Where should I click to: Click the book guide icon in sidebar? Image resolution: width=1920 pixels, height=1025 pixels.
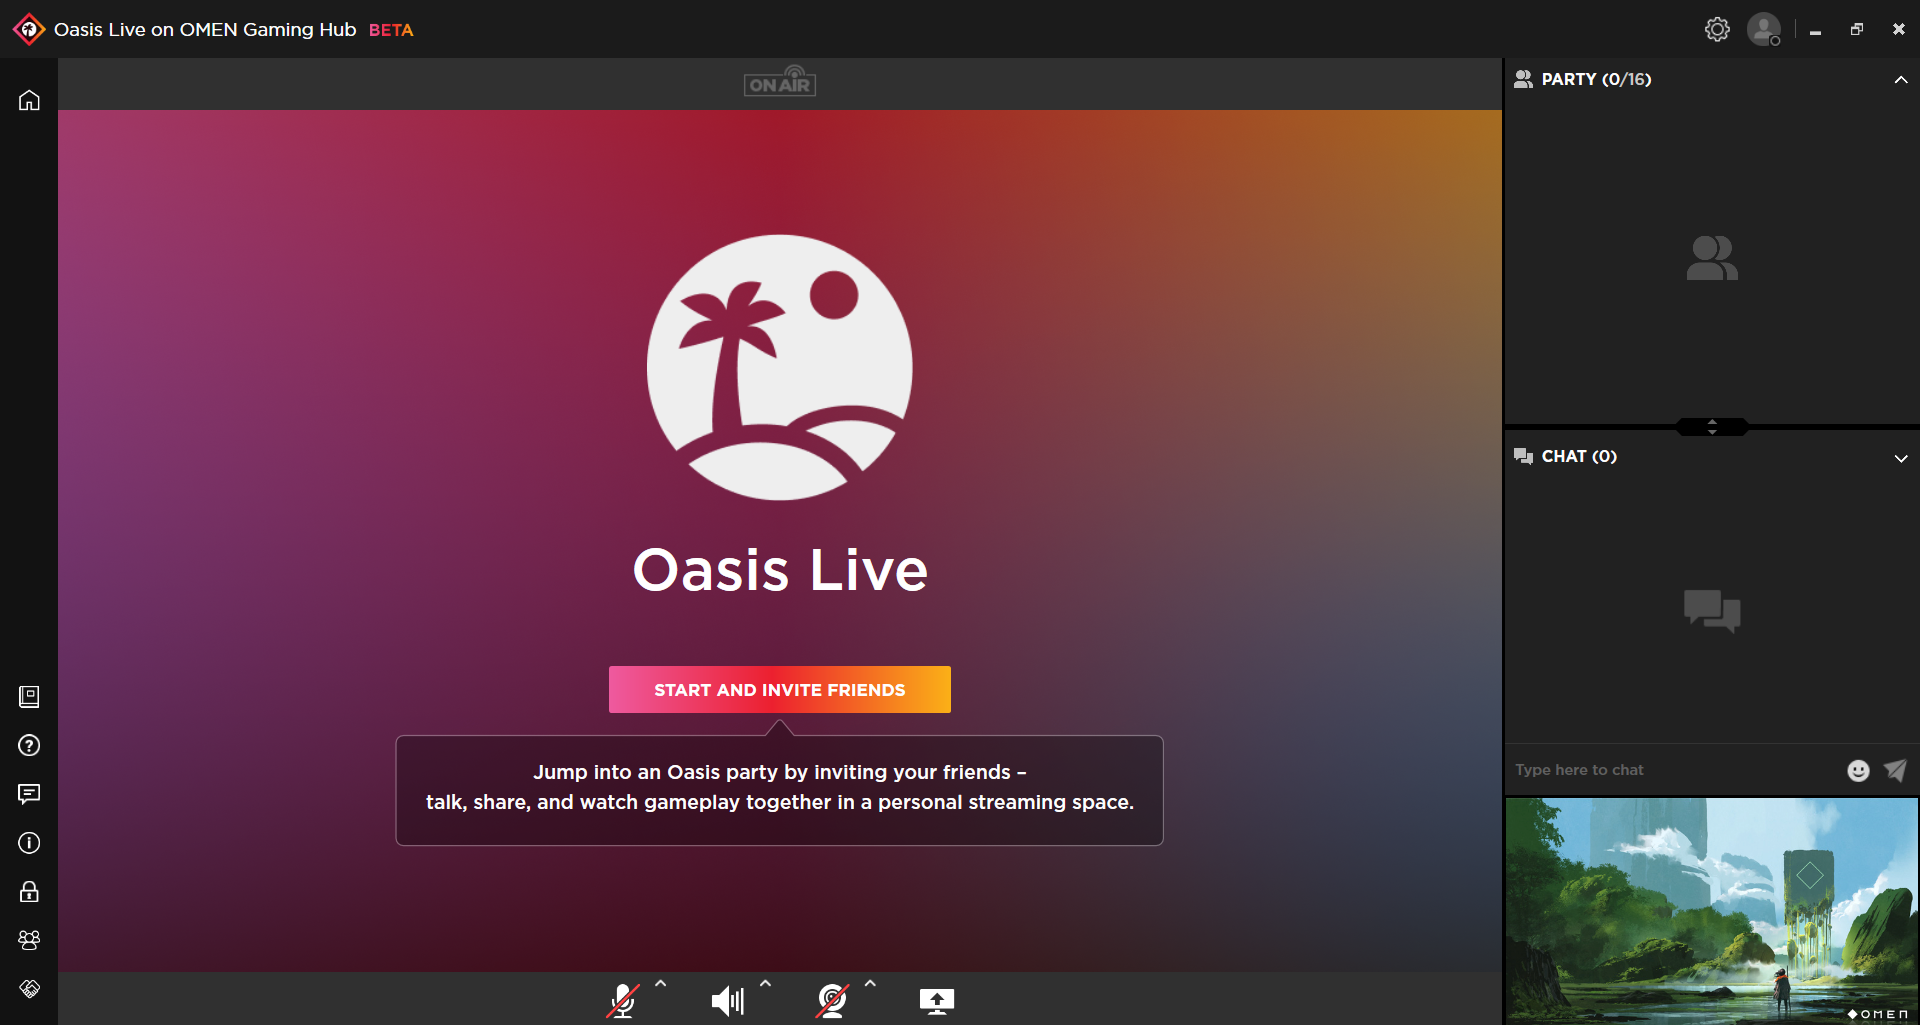click(29, 697)
